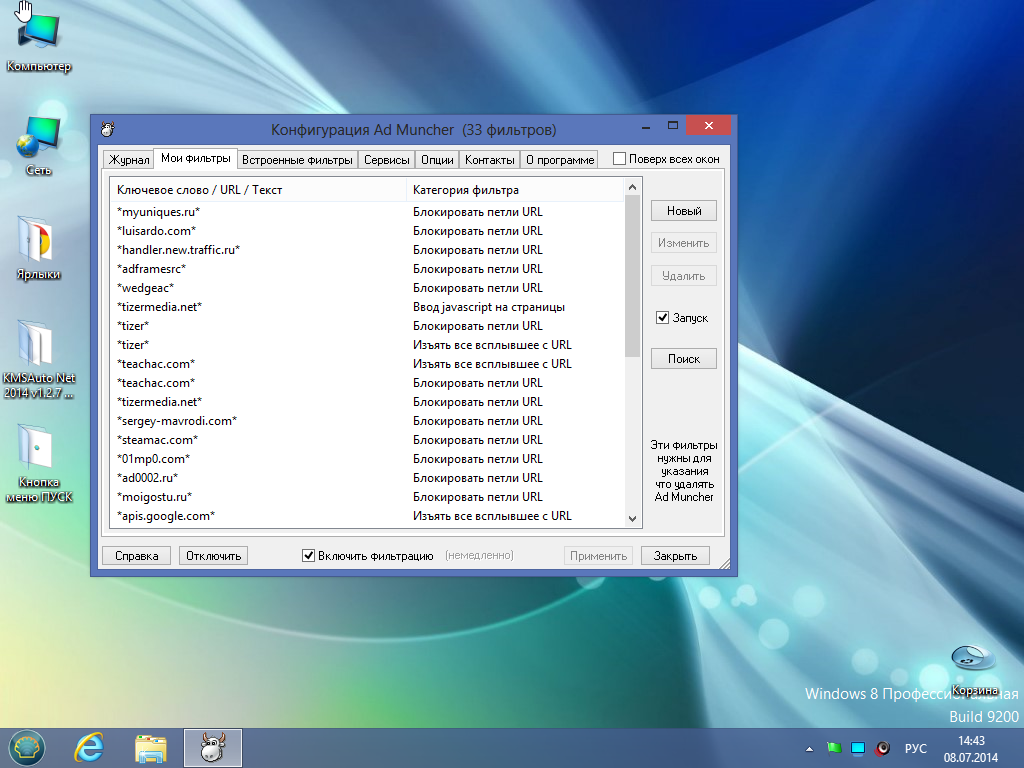The image size is (1024, 768).
Task: Open the Корзина recycle bin
Action: point(973,669)
